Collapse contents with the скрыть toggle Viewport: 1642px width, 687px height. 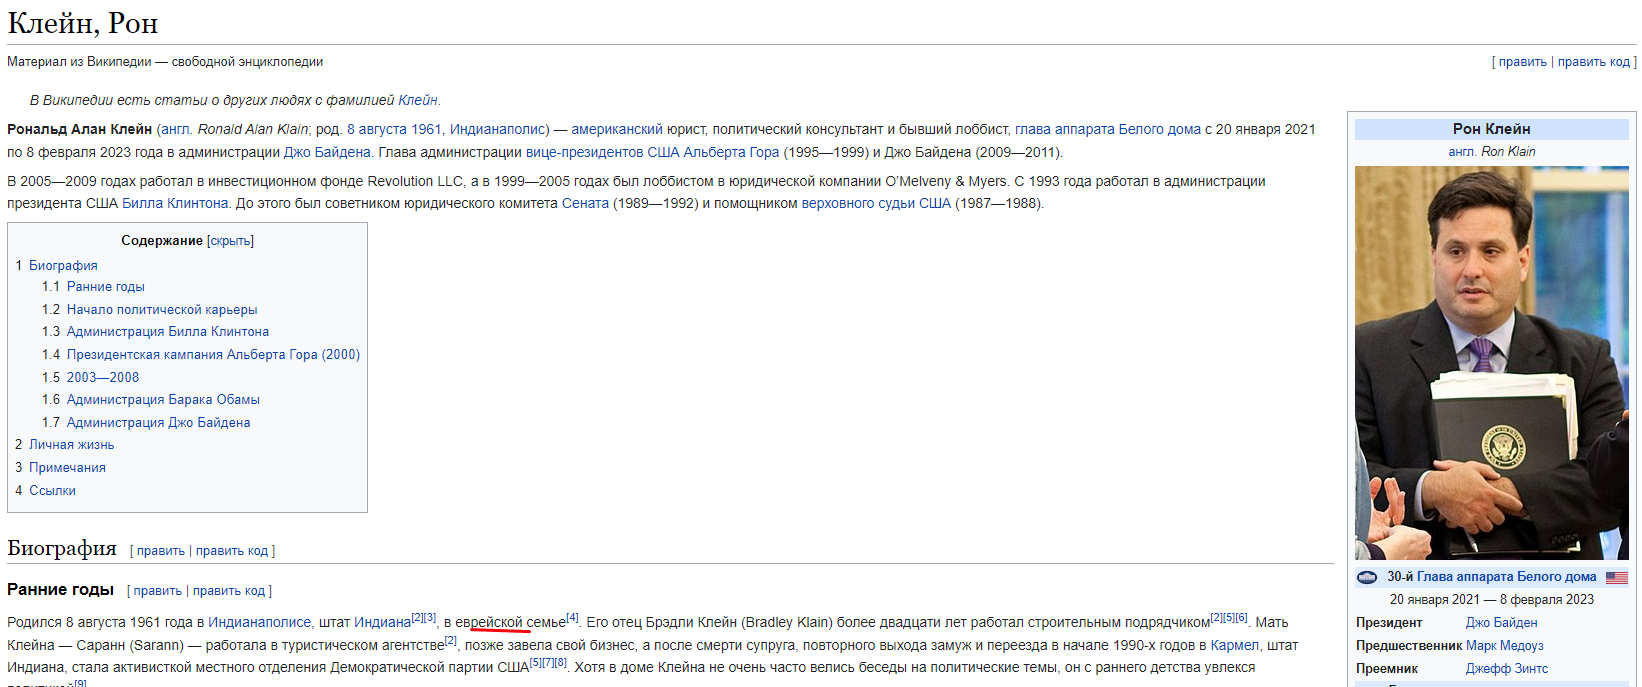pos(230,241)
